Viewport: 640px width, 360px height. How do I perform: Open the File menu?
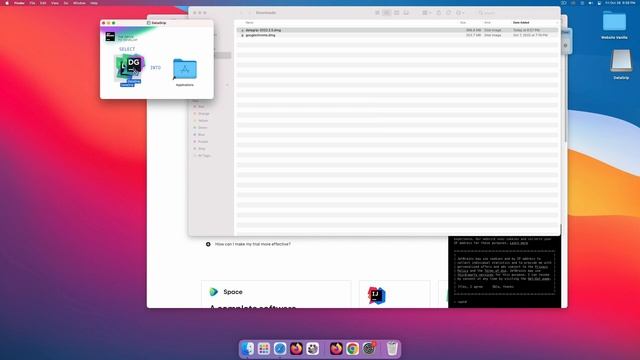coord(32,3)
